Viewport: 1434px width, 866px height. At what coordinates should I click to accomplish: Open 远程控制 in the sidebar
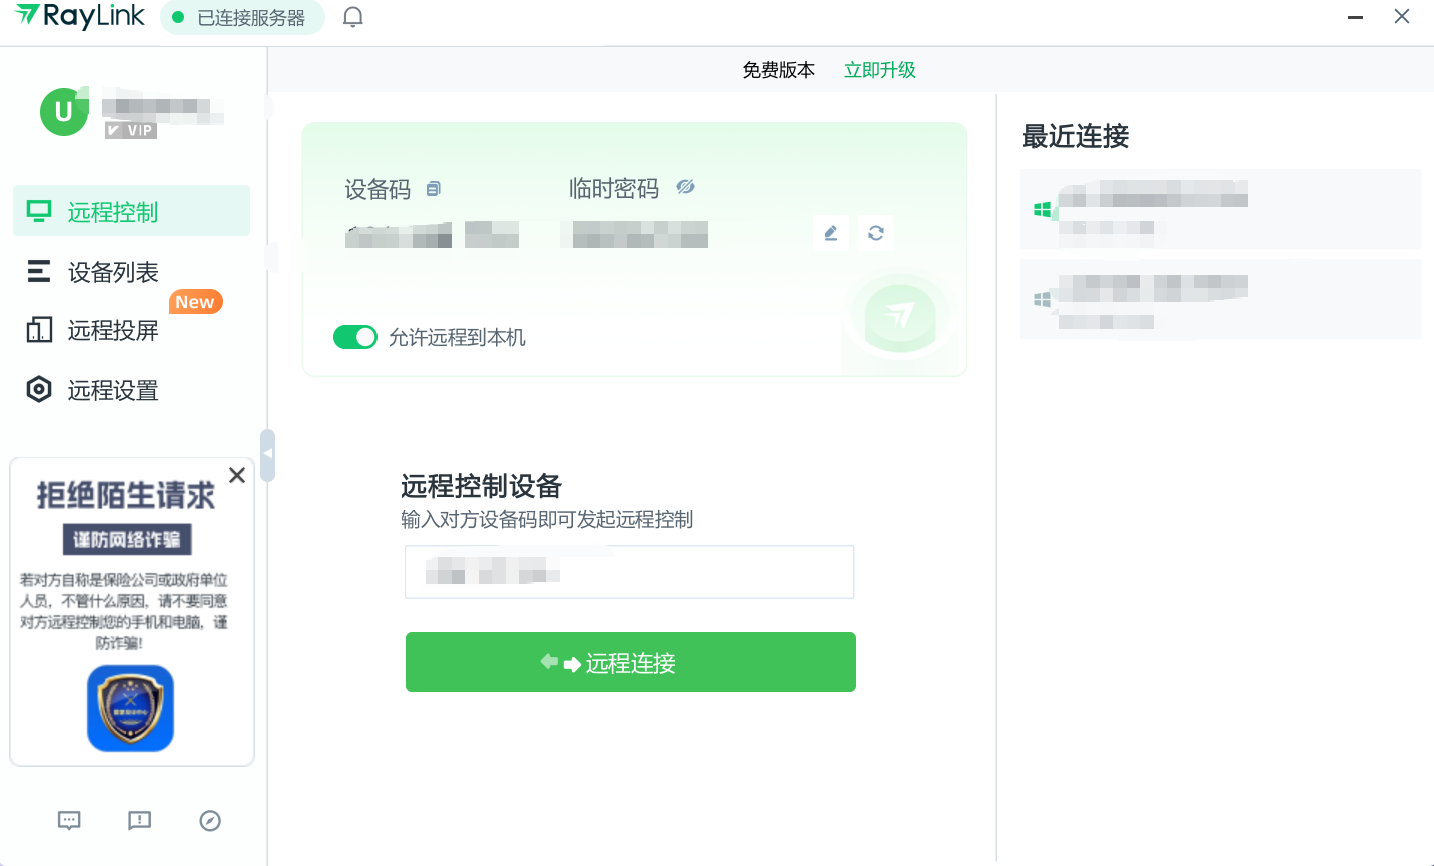pos(131,211)
